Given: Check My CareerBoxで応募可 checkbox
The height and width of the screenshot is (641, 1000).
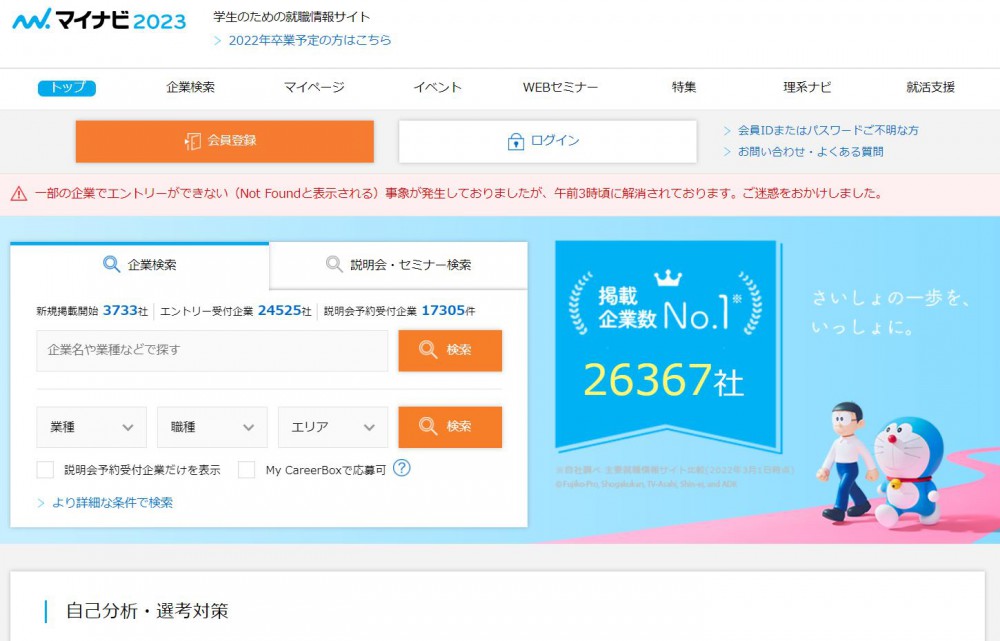Looking at the screenshot, I should [246, 469].
